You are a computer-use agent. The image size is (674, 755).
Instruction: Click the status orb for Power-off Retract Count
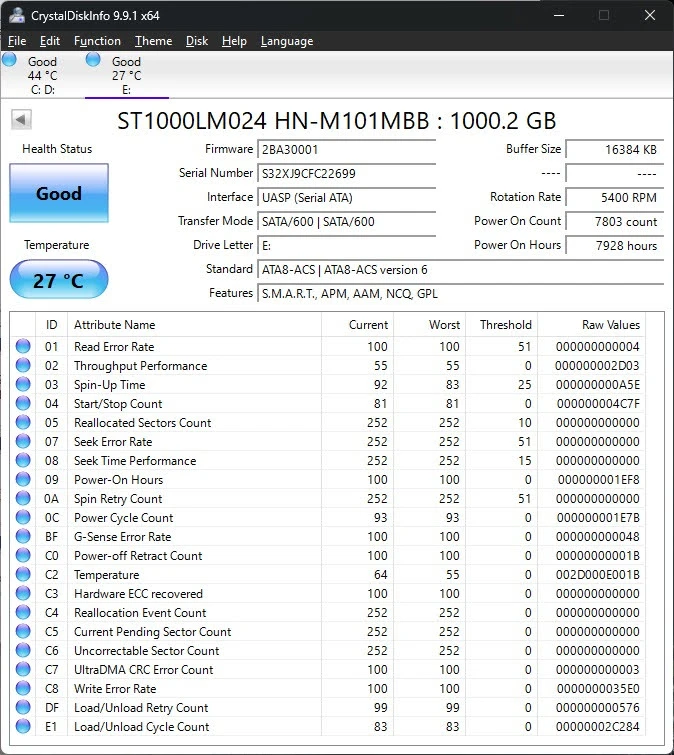23,555
